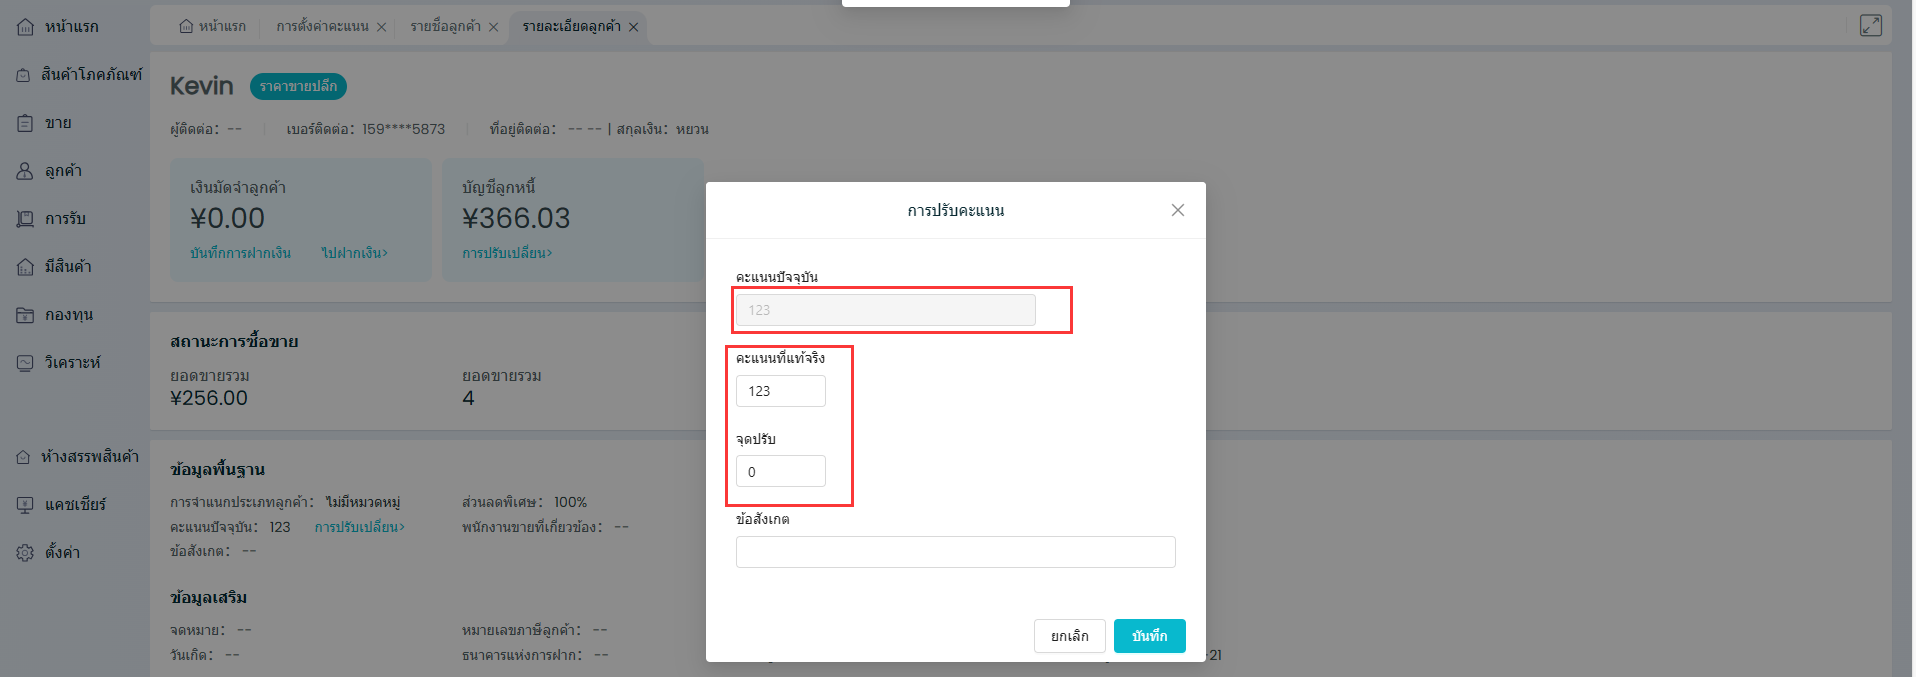Open the settings gear icon in sidebar

point(25,553)
